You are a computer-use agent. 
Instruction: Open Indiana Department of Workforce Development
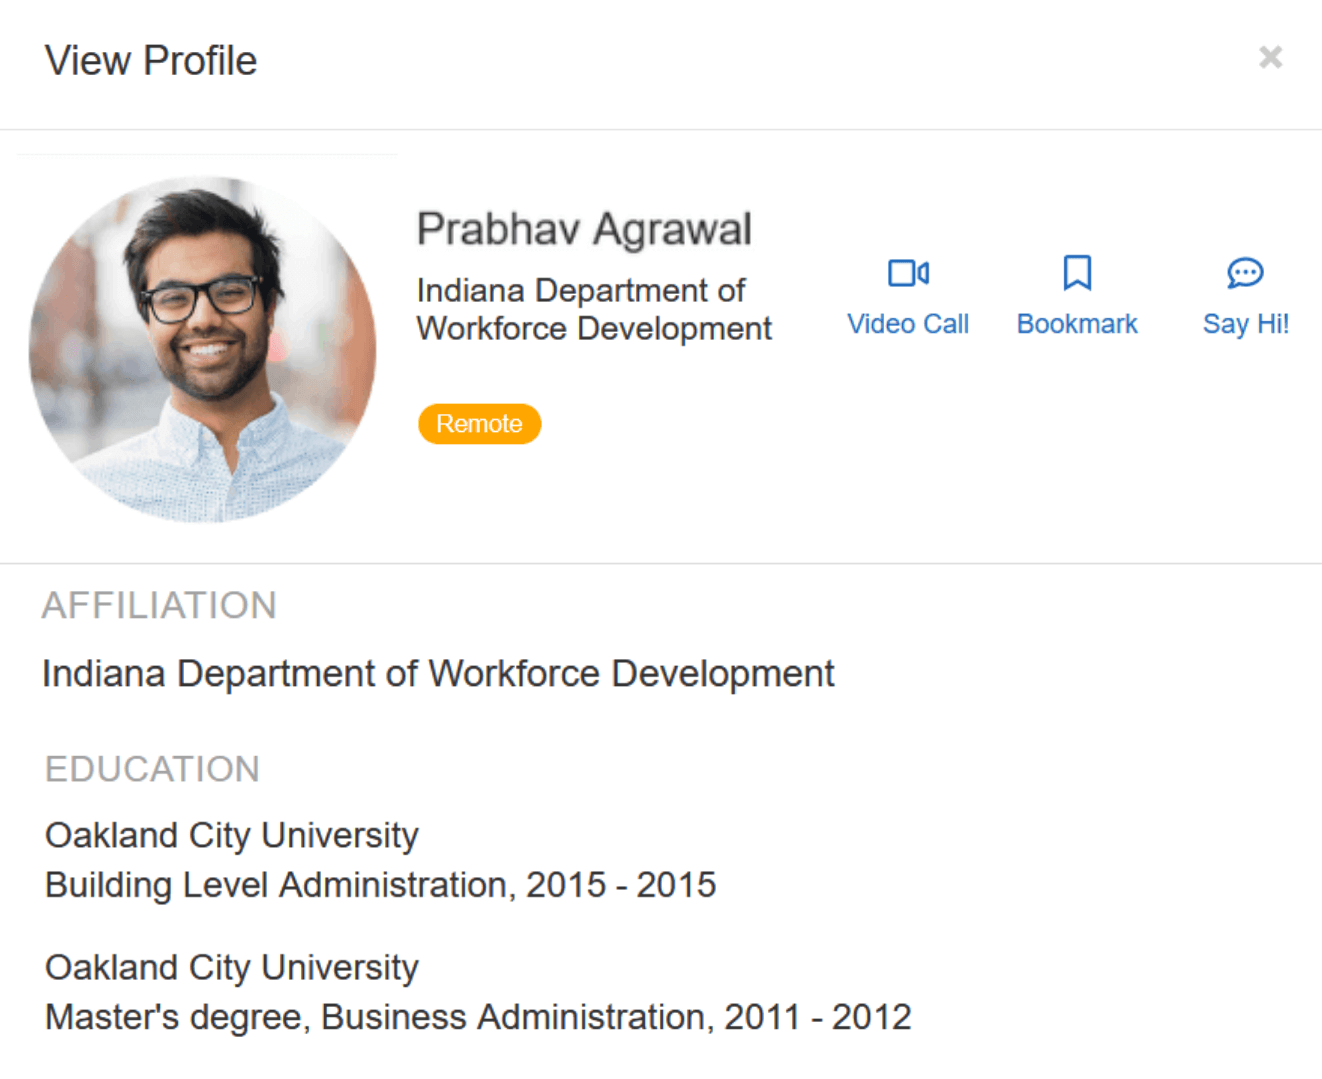pyautogui.click(x=437, y=672)
